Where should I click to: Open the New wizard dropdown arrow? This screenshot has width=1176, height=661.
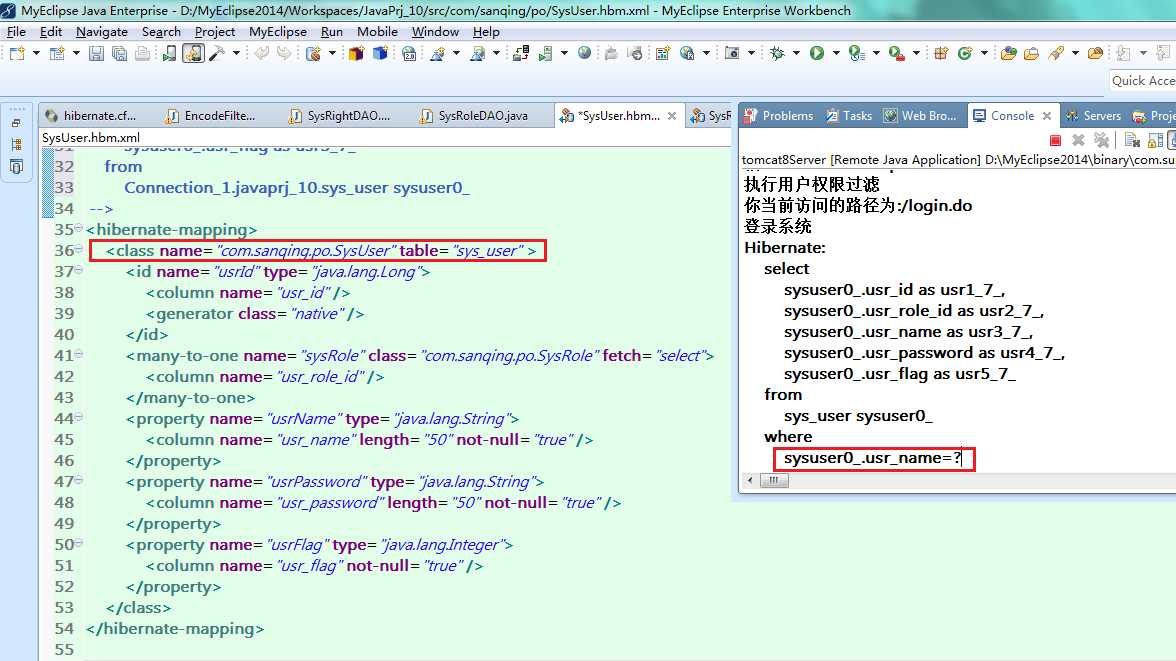click(x=35, y=53)
